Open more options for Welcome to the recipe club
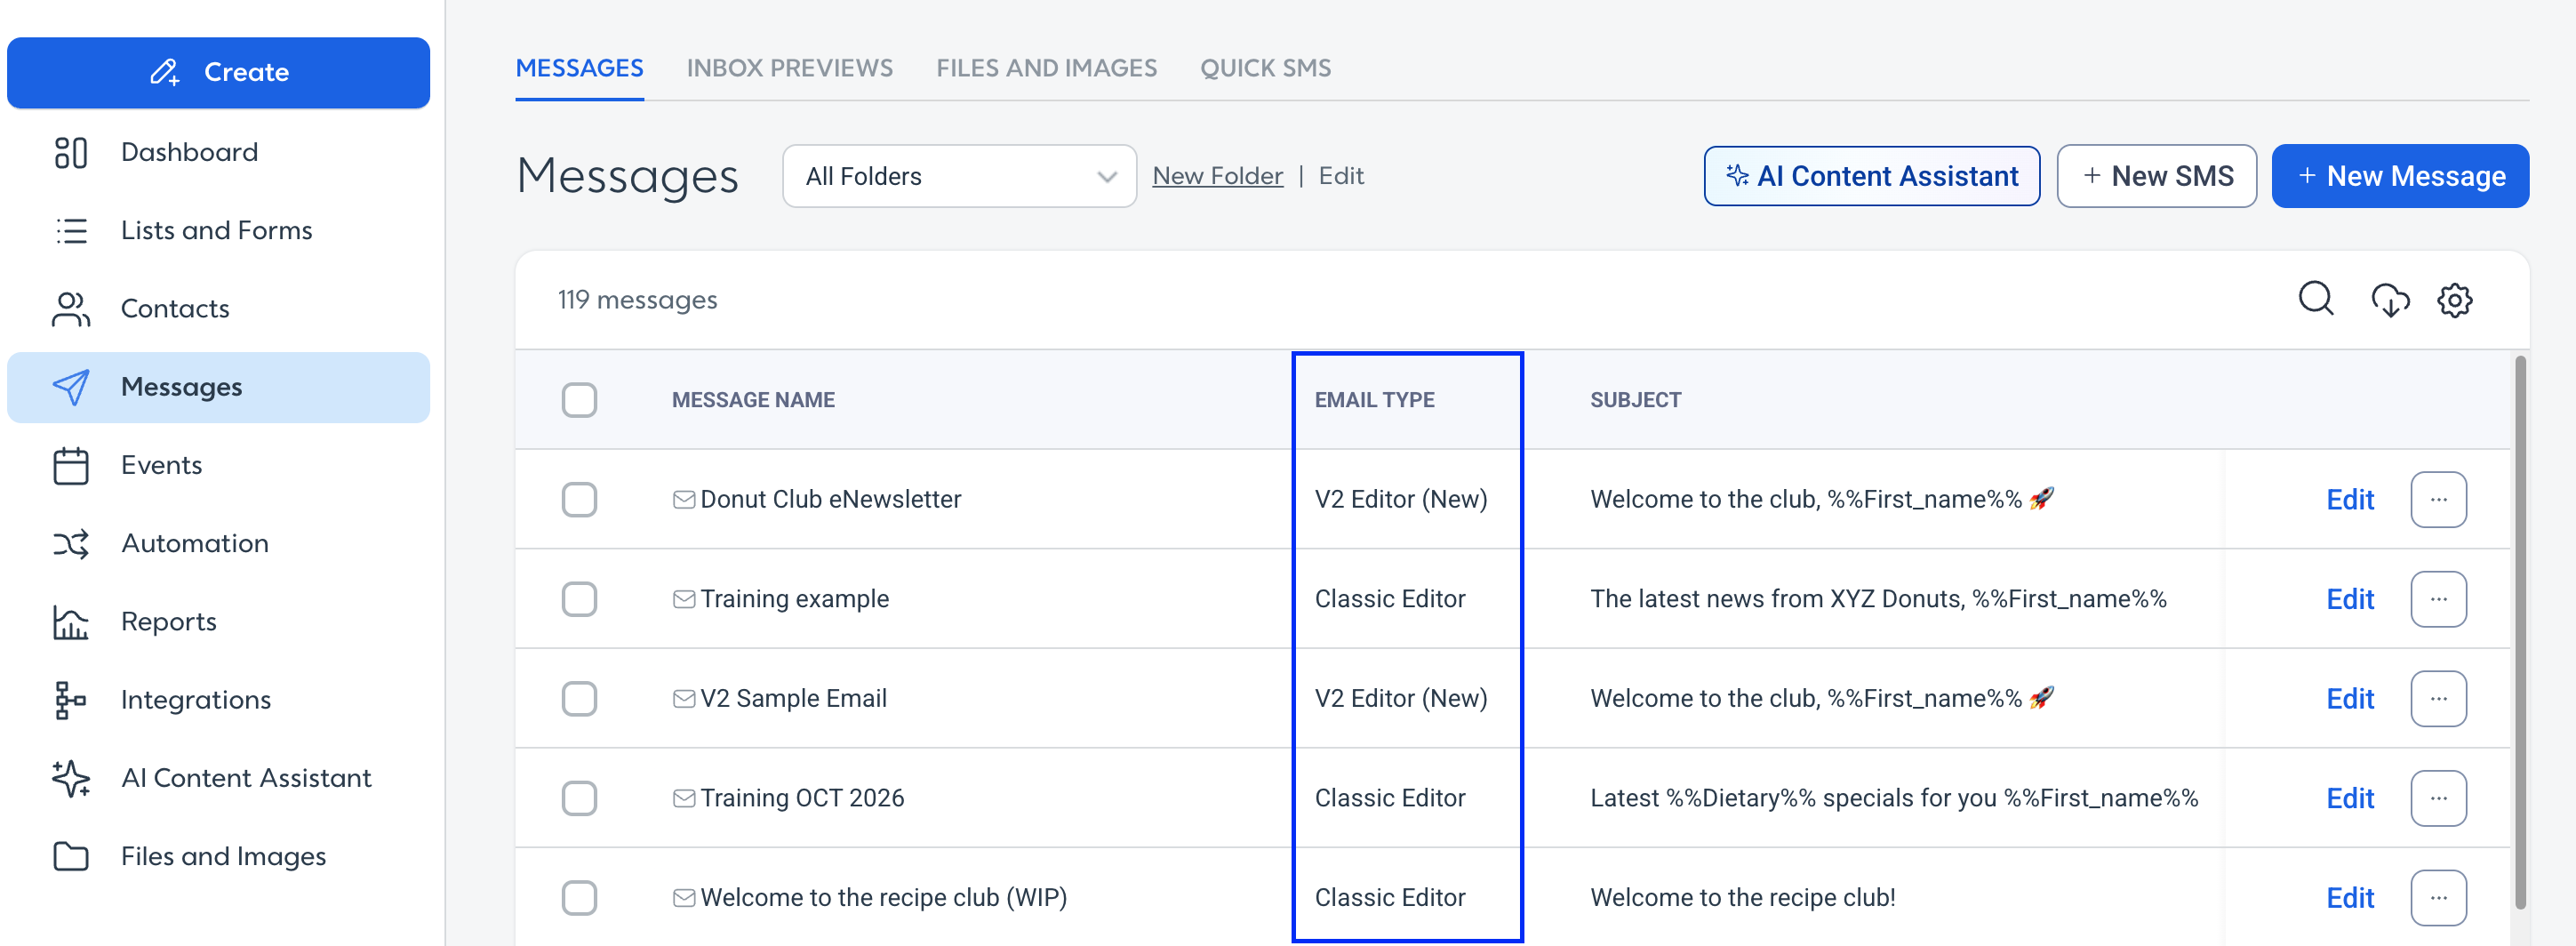Image resolution: width=2576 pixels, height=946 pixels. pos(2438,898)
